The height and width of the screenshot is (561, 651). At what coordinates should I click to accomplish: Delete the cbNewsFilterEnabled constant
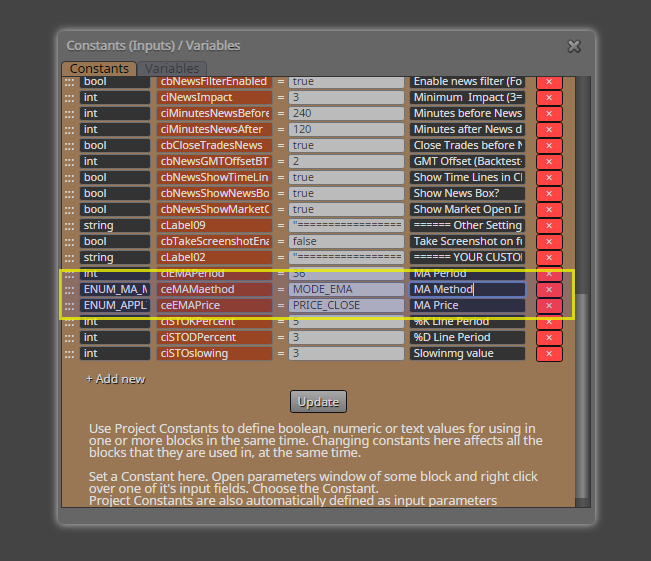pyautogui.click(x=549, y=82)
